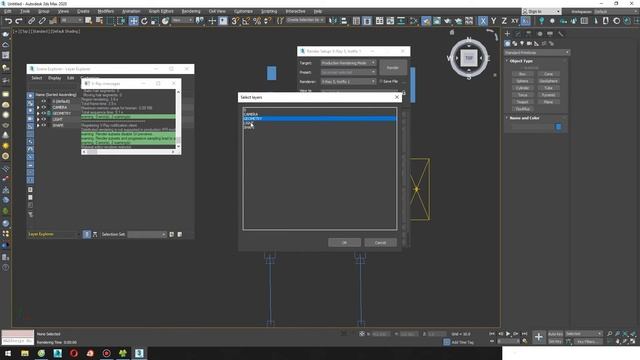640x360 pixels.
Task: Click the object color swatch in Name and Color
Action: coord(558,127)
